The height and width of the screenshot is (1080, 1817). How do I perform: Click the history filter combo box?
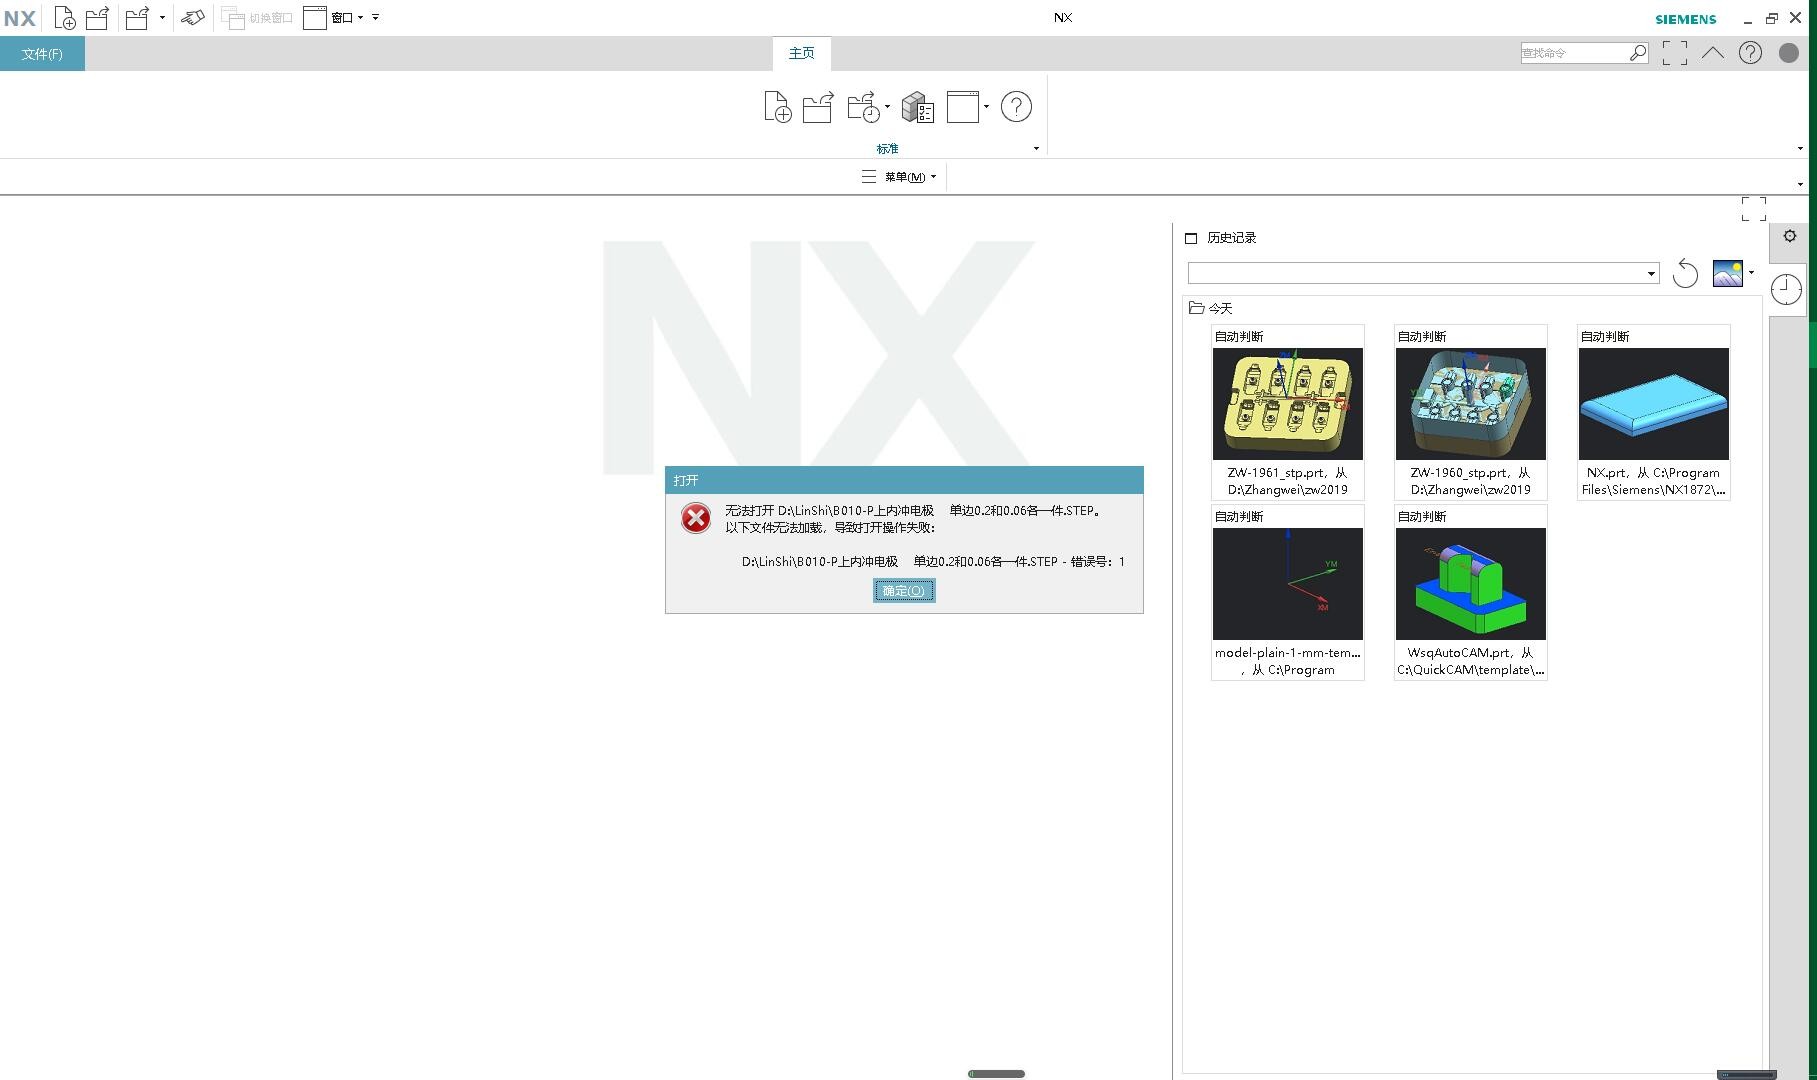[1423, 273]
